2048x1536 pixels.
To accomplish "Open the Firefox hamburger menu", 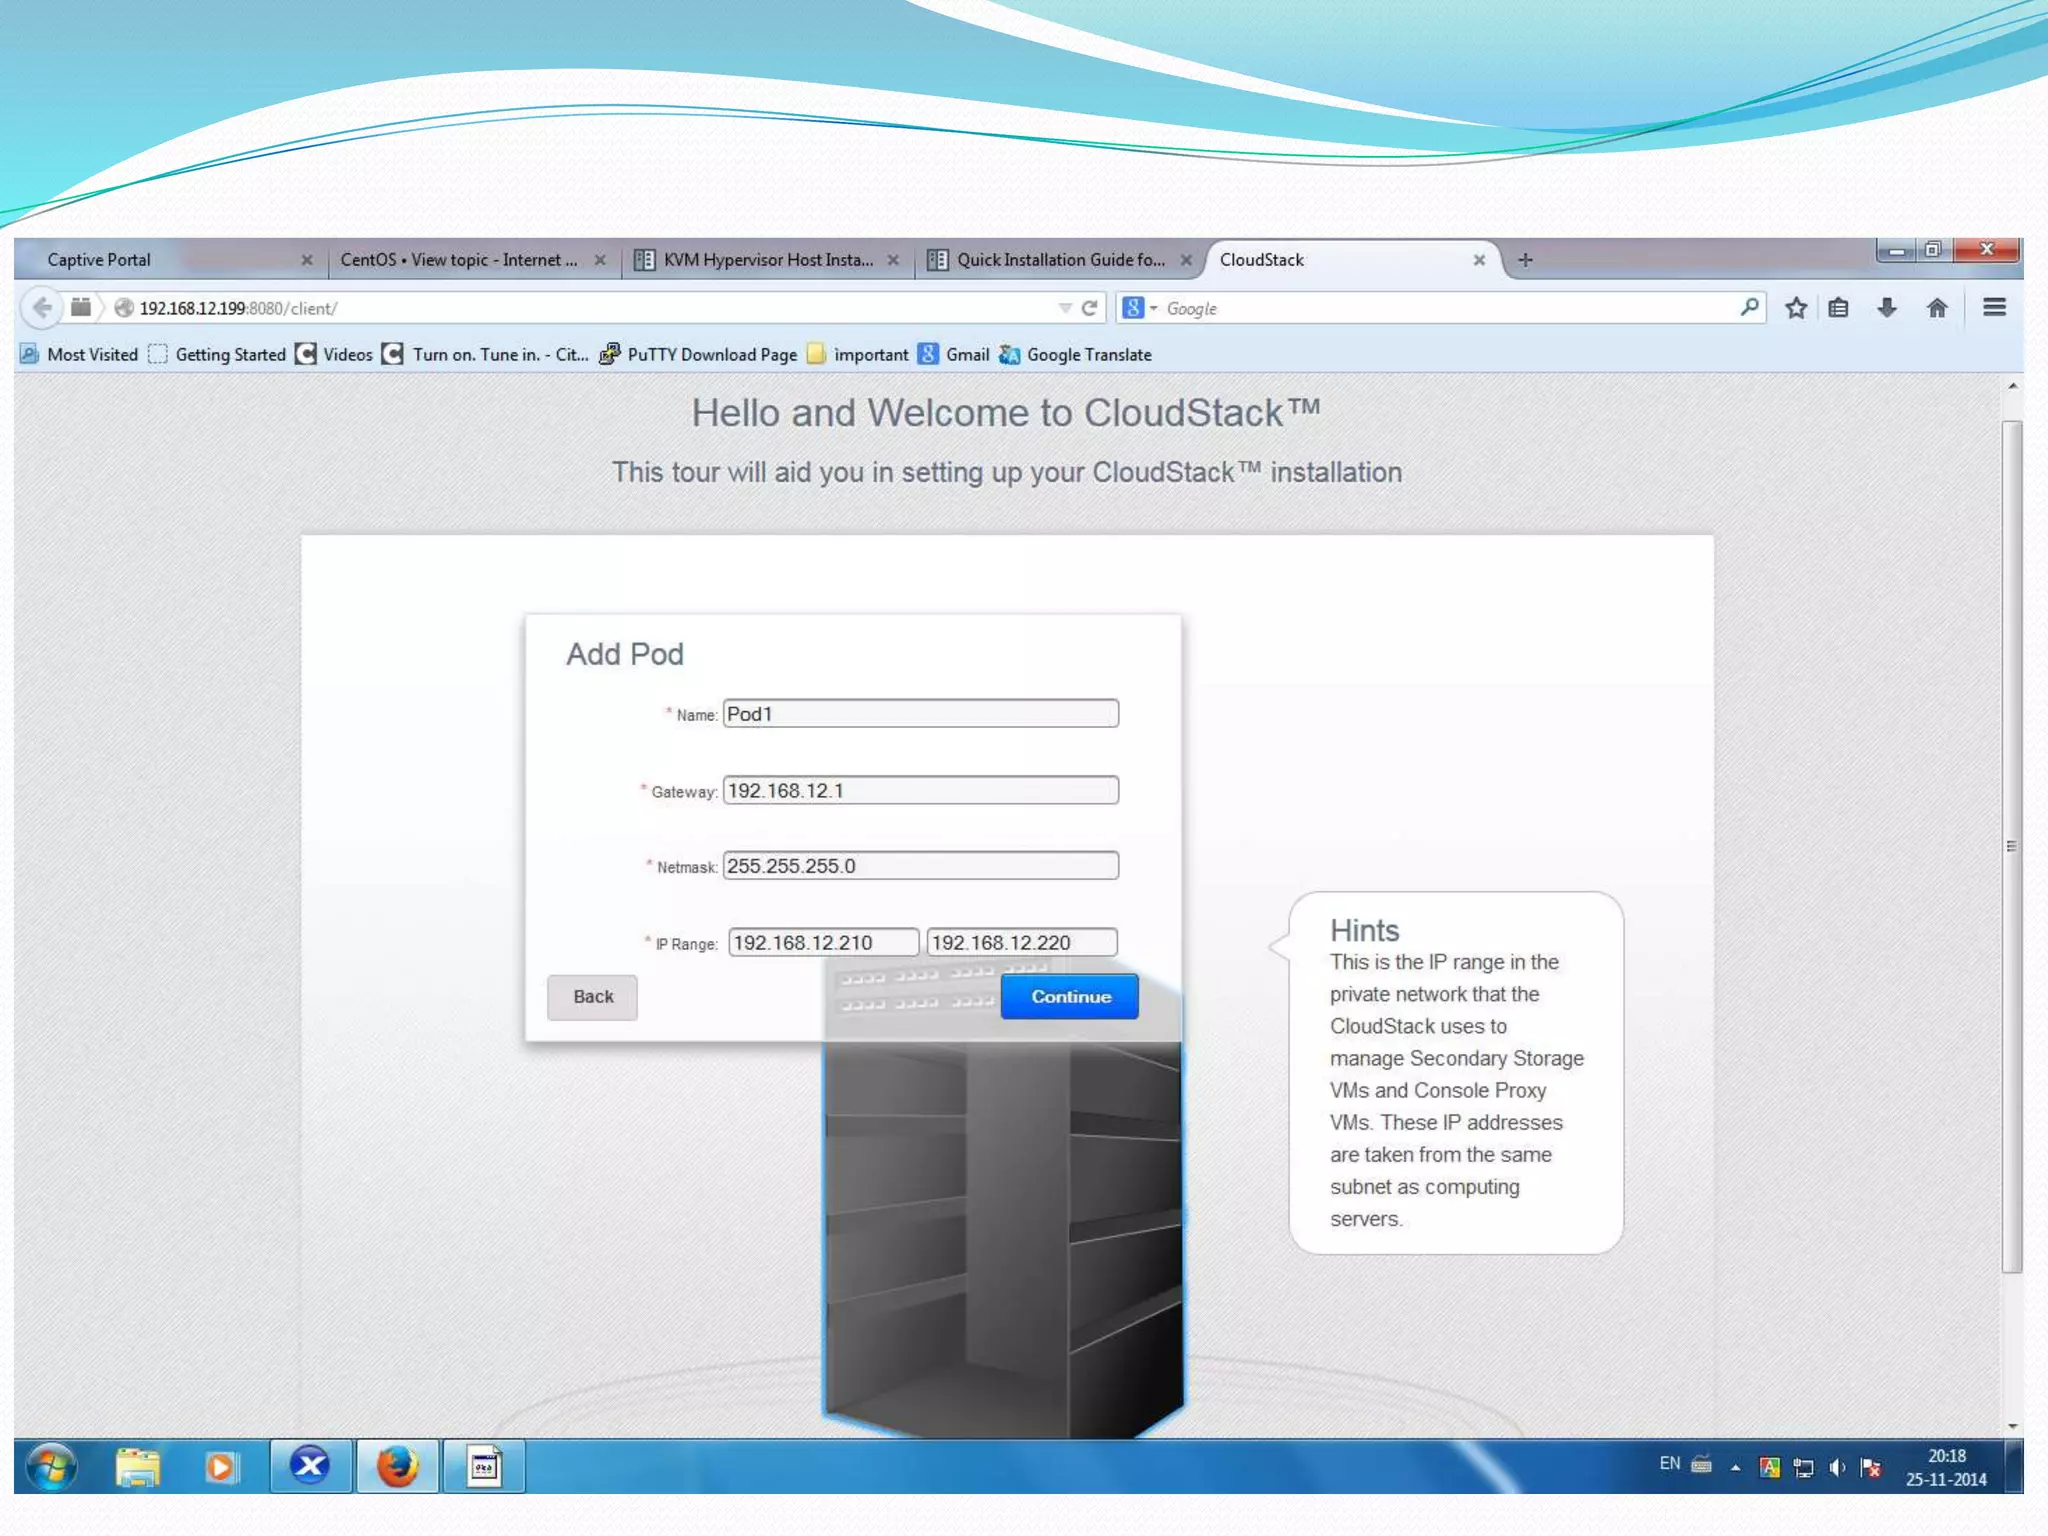I will tap(1994, 308).
